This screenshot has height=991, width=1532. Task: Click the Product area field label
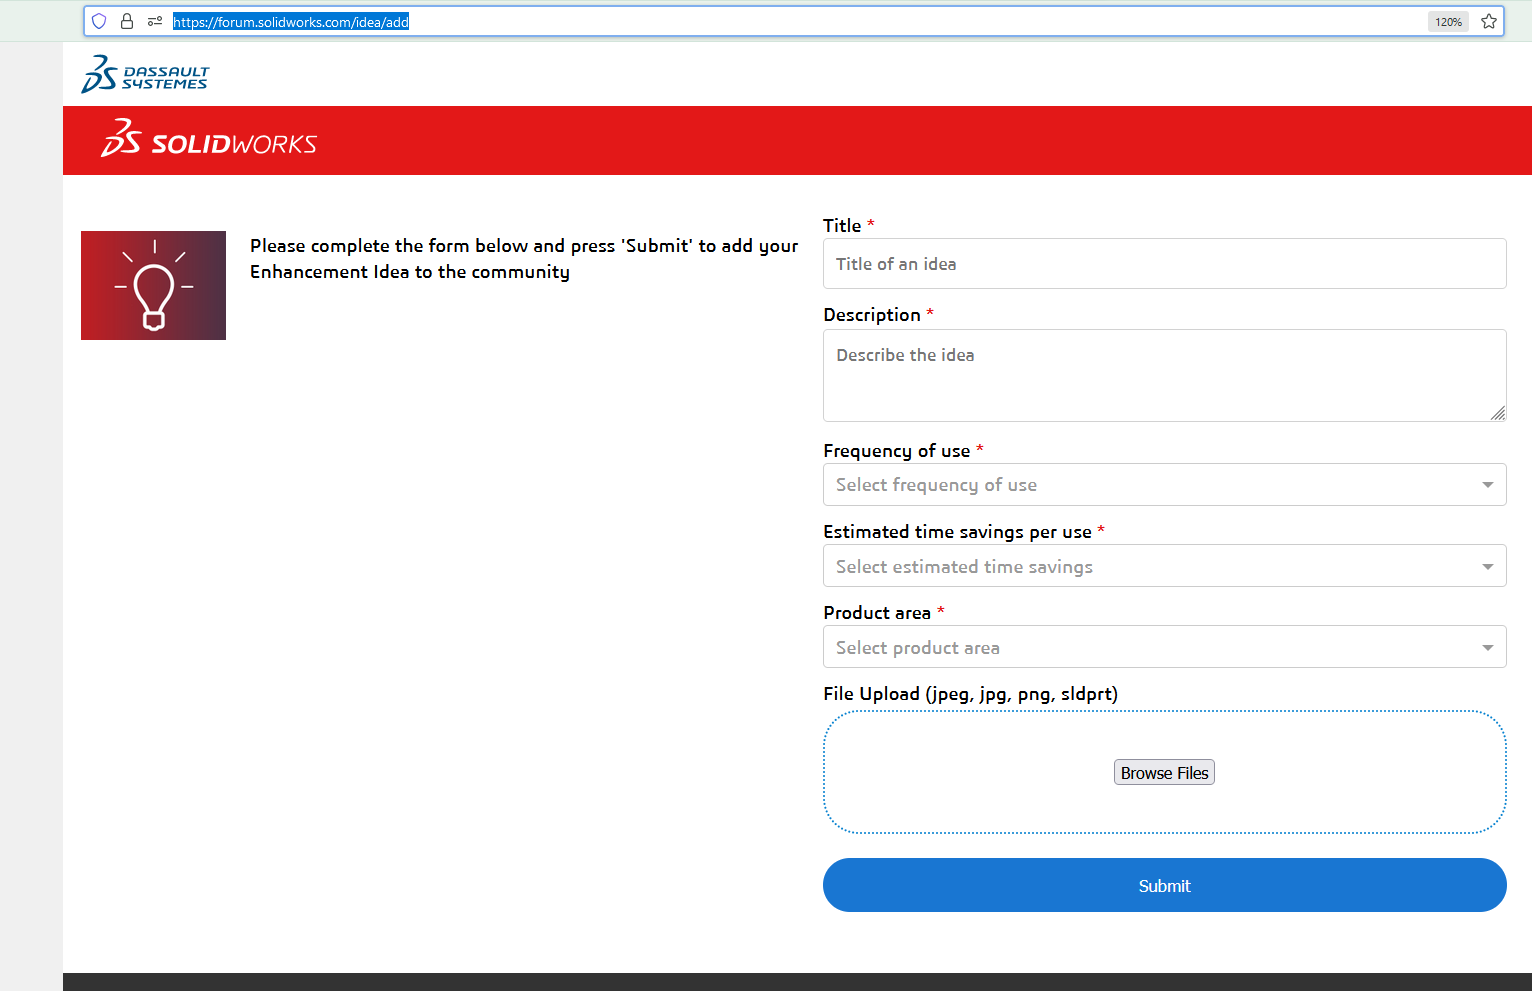(877, 613)
